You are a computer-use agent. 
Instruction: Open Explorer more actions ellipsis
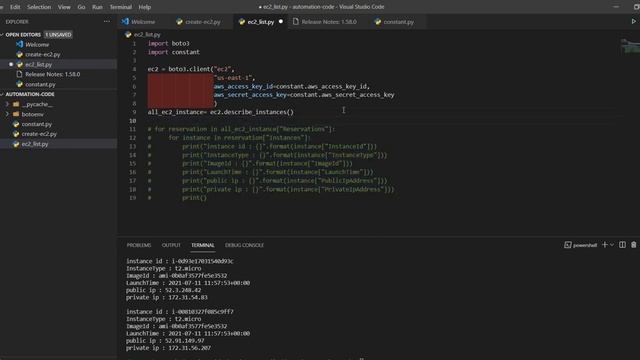pyautogui.click(x=107, y=21)
